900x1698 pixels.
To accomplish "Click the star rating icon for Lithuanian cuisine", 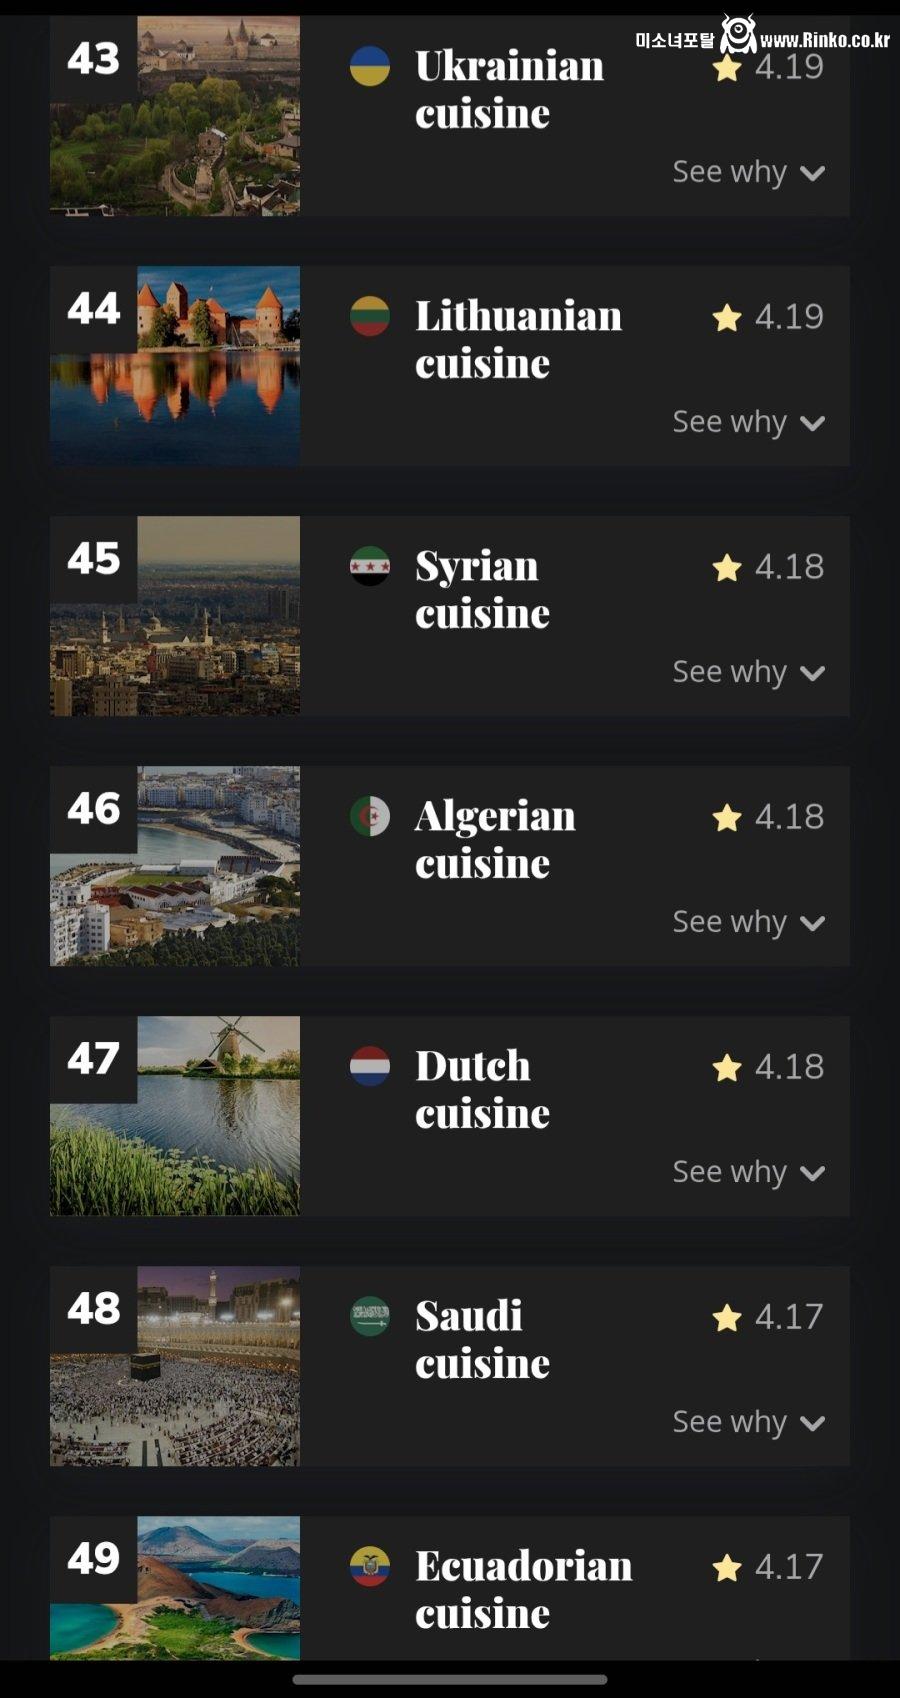I will (727, 318).
